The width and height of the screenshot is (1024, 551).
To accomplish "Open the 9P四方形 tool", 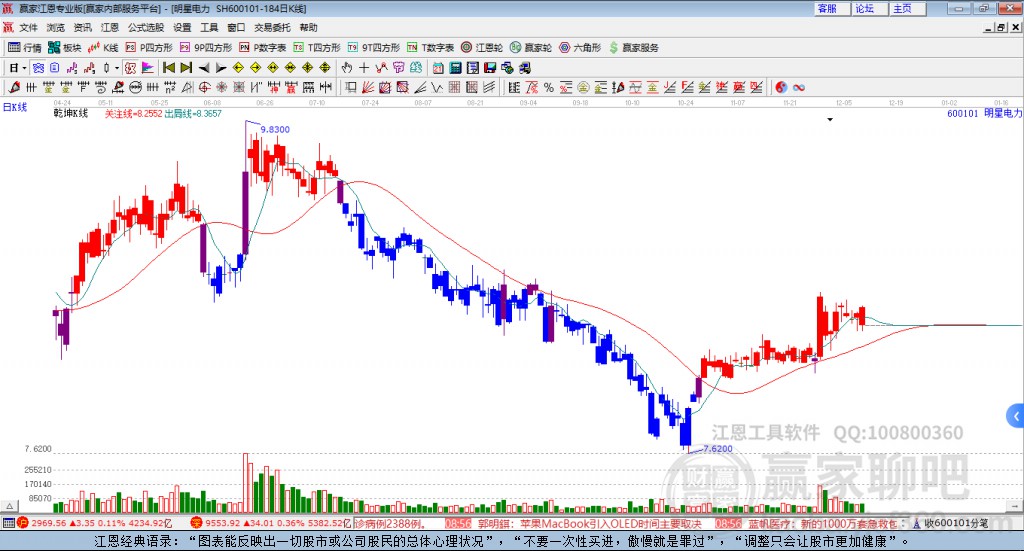I will point(206,48).
